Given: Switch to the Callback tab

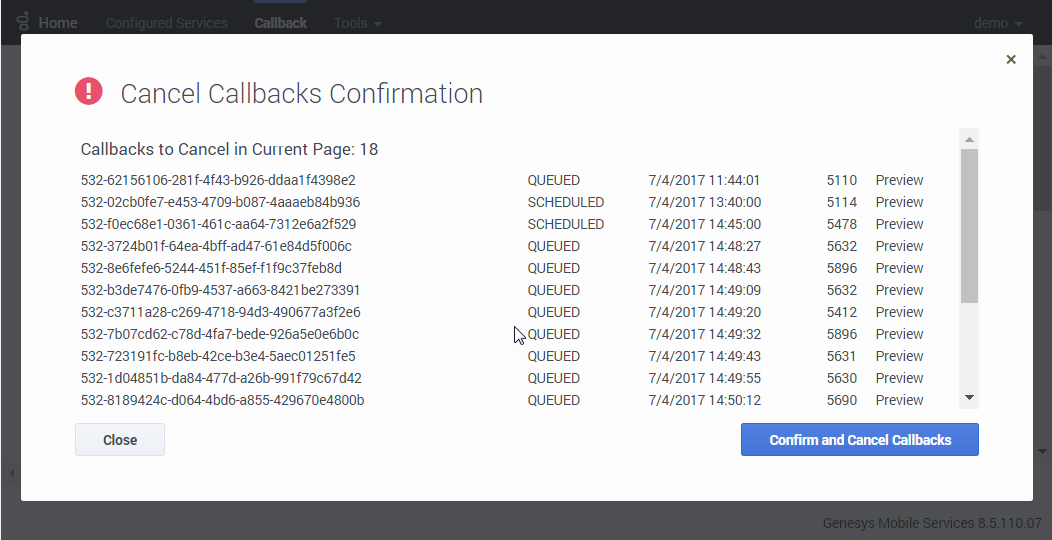Looking at the screenshot, I should [x=280, y=23].
